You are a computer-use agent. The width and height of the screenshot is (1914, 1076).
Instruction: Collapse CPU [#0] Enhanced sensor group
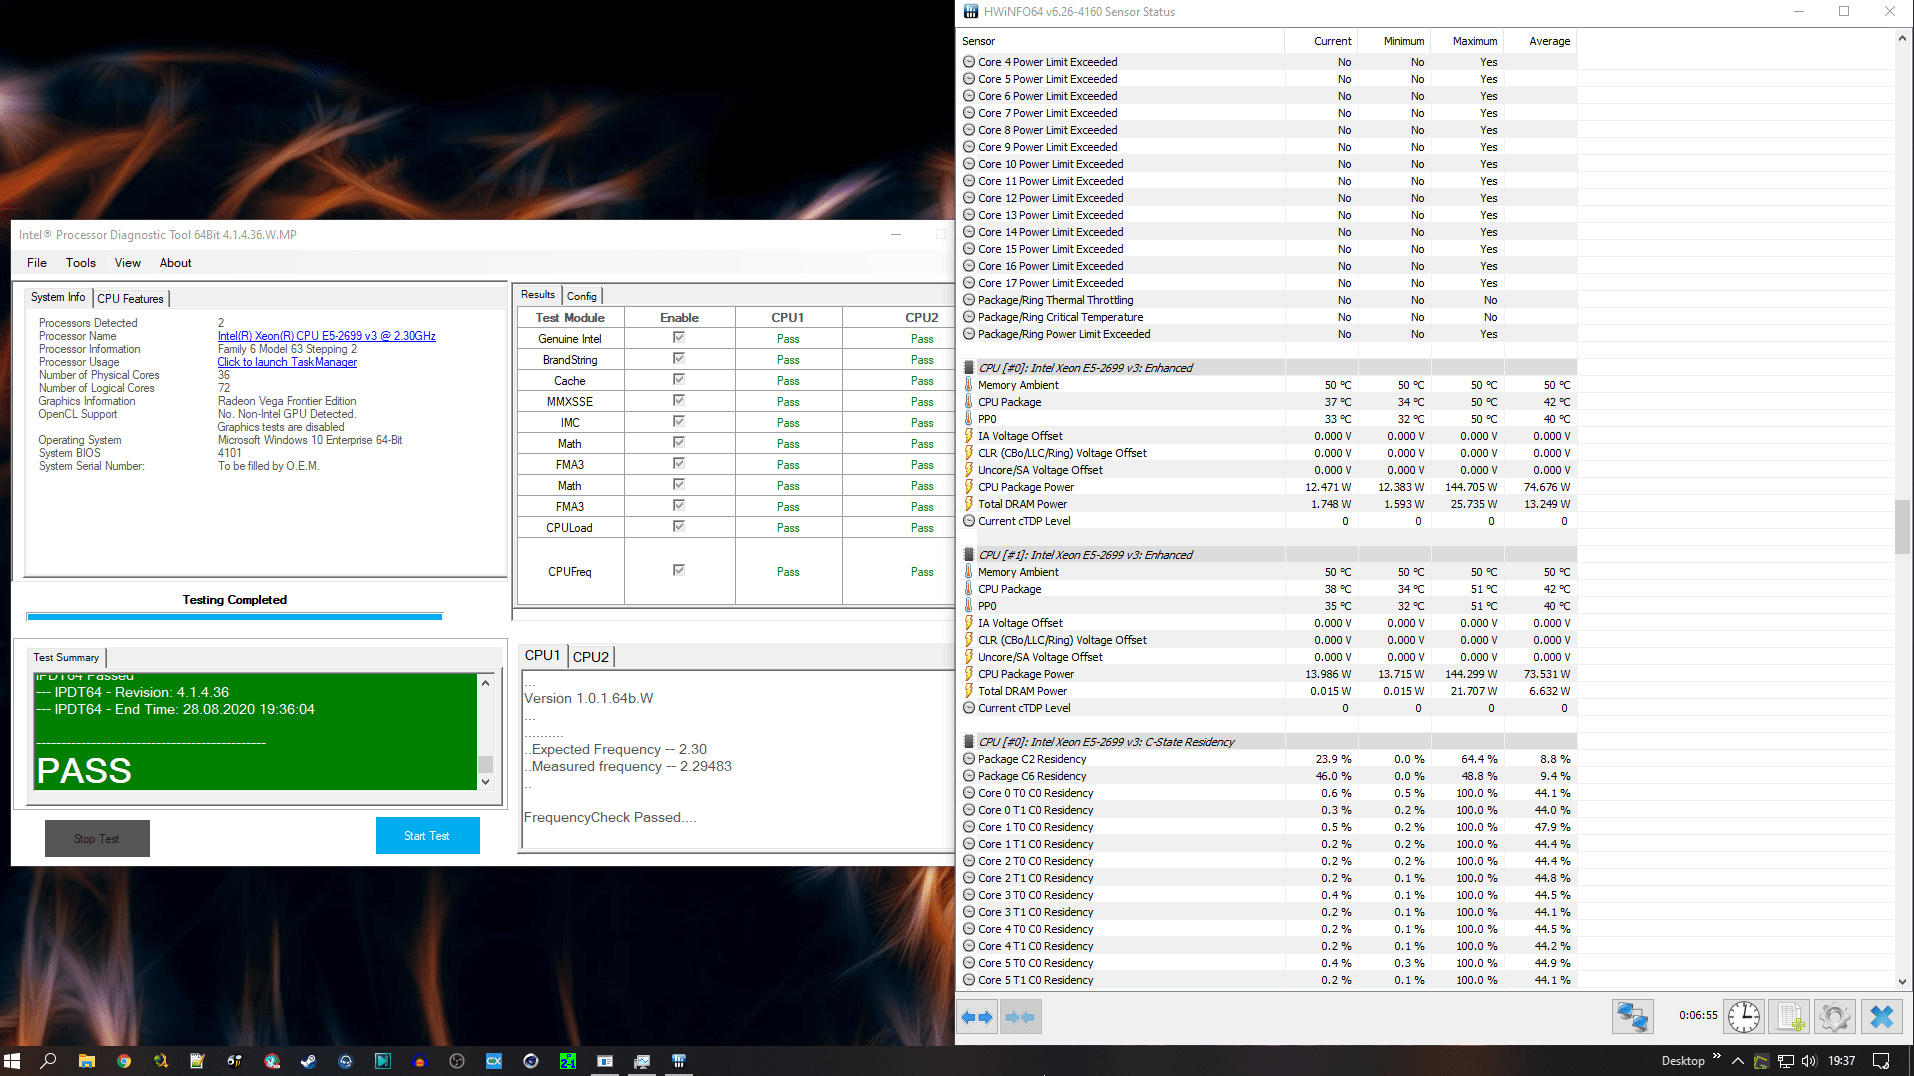969,368
